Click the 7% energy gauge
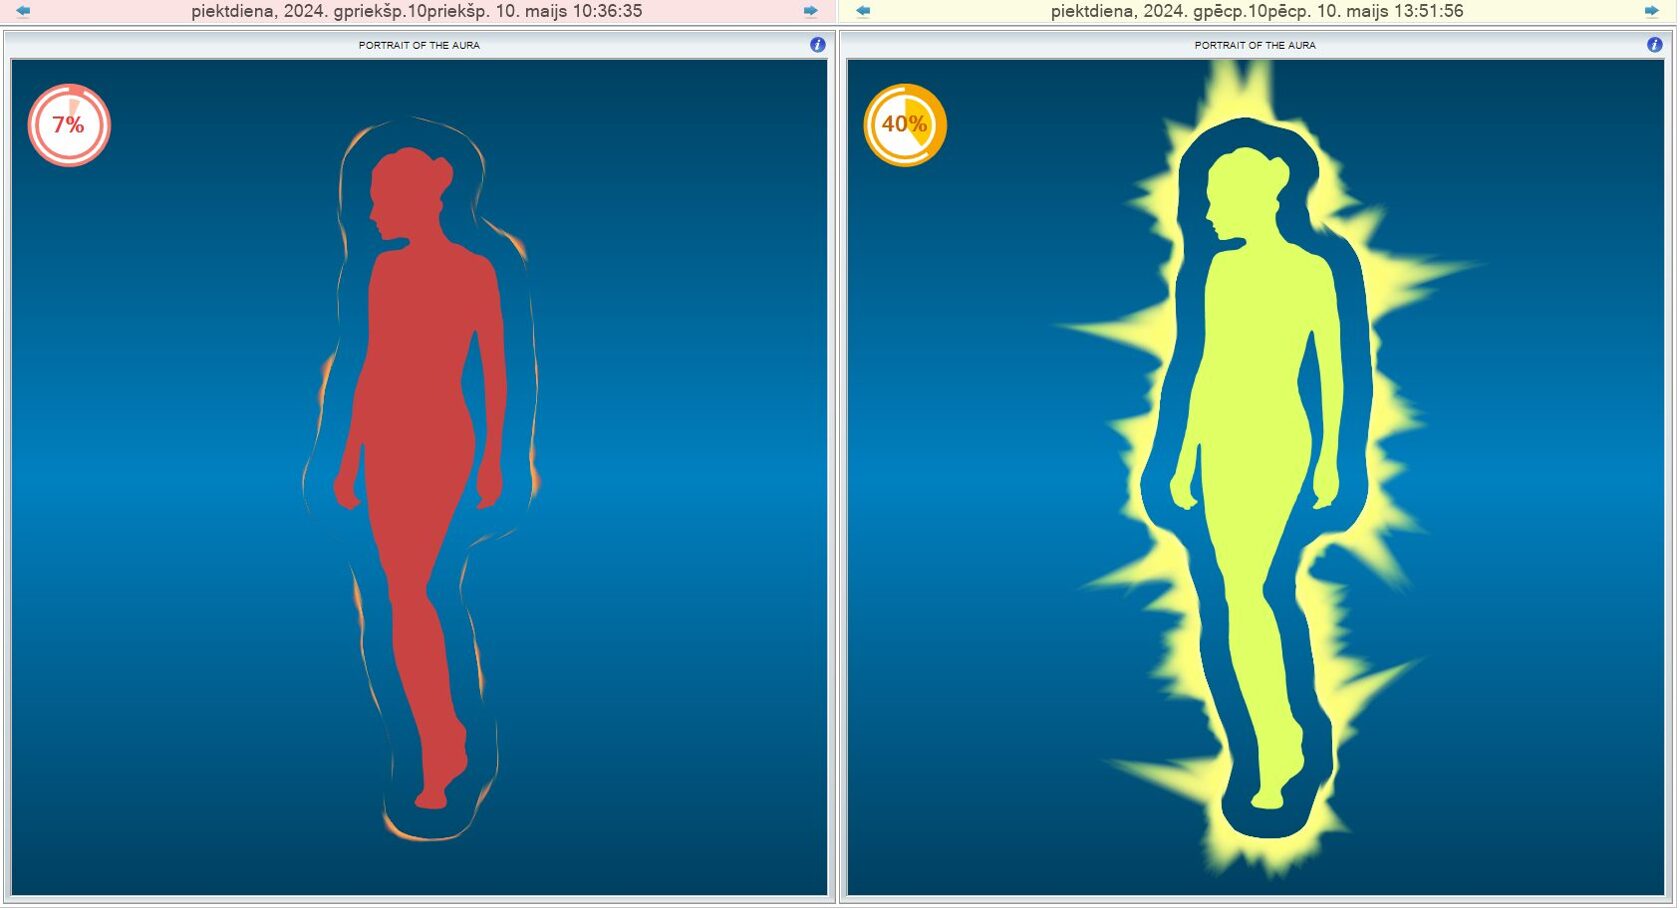The width and height of the screenshot is (1680, 910). [69, 125]
